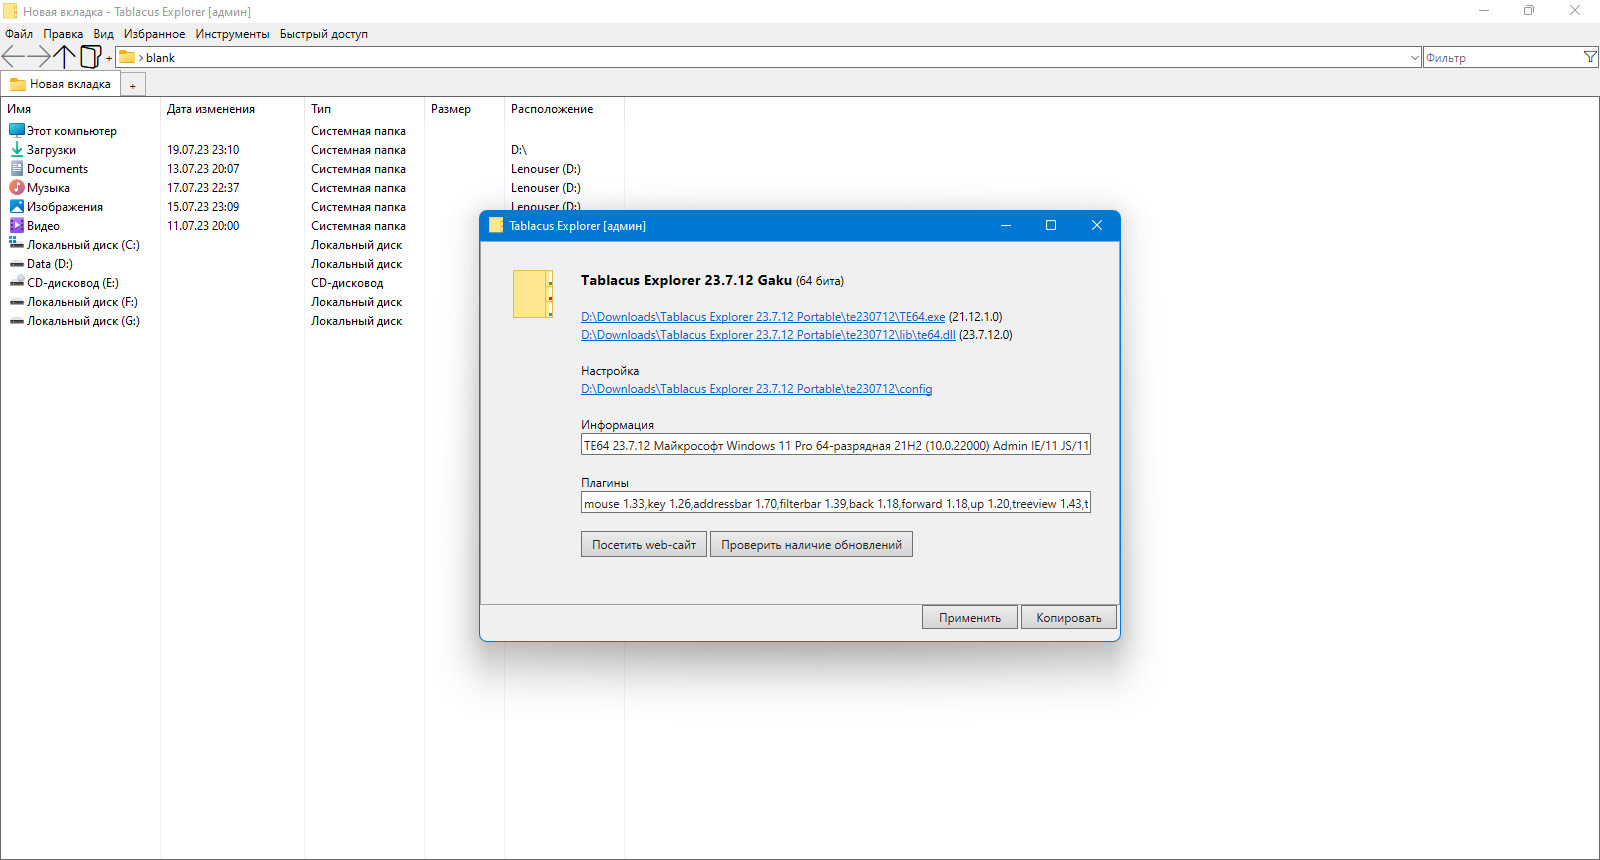
Task: Add a new tab with the tab bar plus
Action: pos(133,86)
